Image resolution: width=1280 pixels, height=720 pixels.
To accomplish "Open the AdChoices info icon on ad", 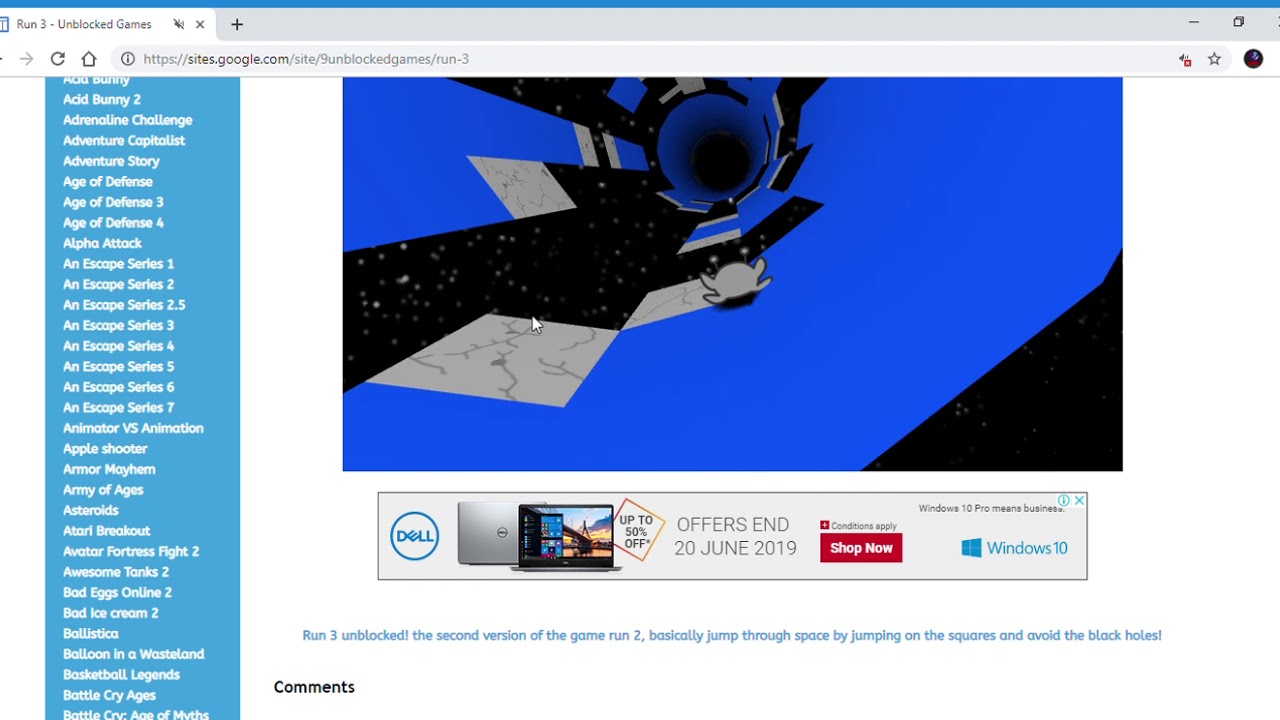I will point(1064,500).
